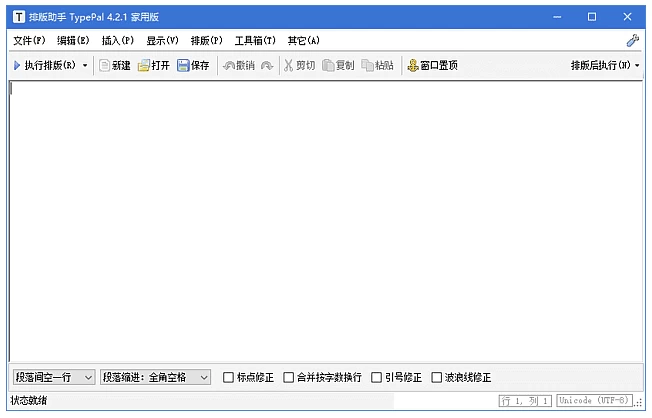Toggle the 合并按字数换行 checkbox
The width and height of the screenshot is (652, 418).
coord(289,378)
